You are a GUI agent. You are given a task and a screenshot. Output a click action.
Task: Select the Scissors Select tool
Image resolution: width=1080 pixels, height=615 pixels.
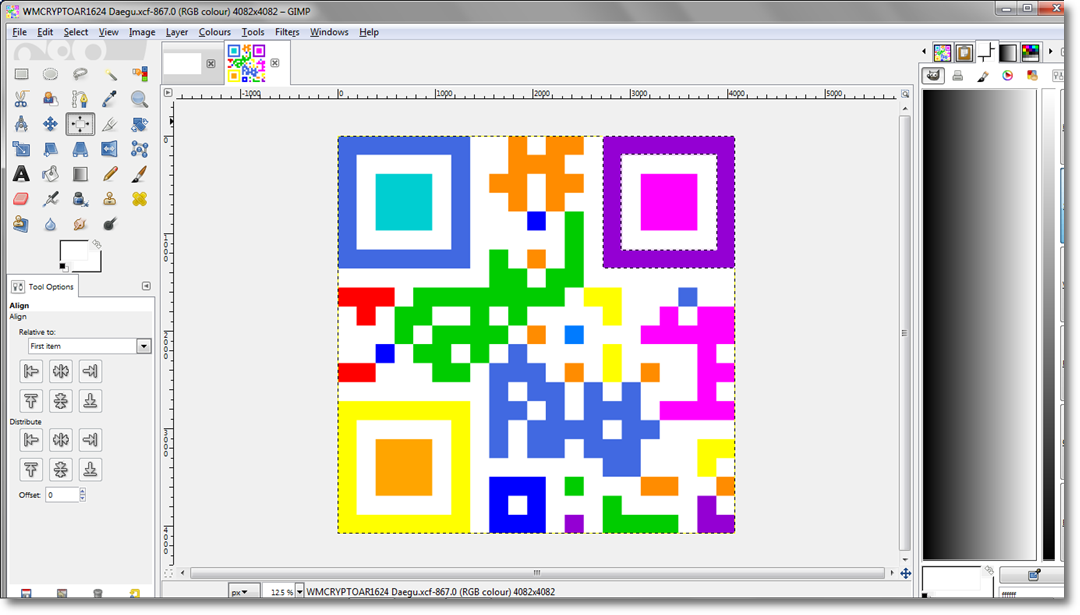click(x=21, y=99)
